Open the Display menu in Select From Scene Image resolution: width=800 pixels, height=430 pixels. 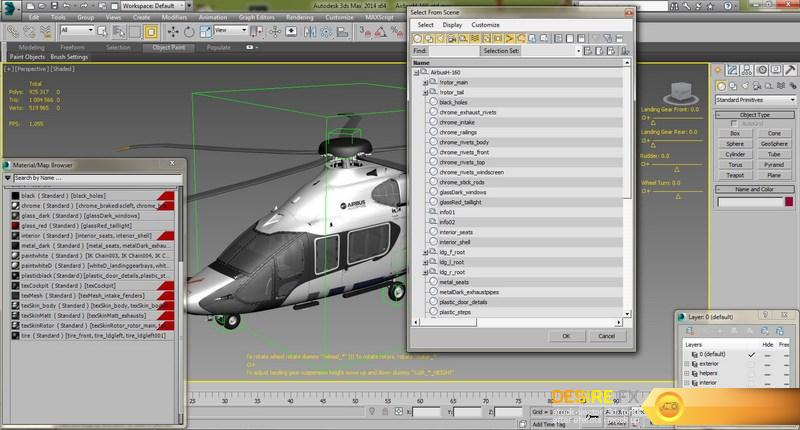tap(453, 25)
